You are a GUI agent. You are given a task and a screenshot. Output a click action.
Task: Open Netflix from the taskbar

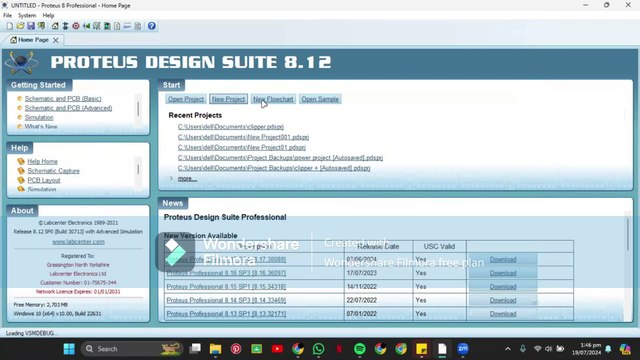(x=339, y=349)
